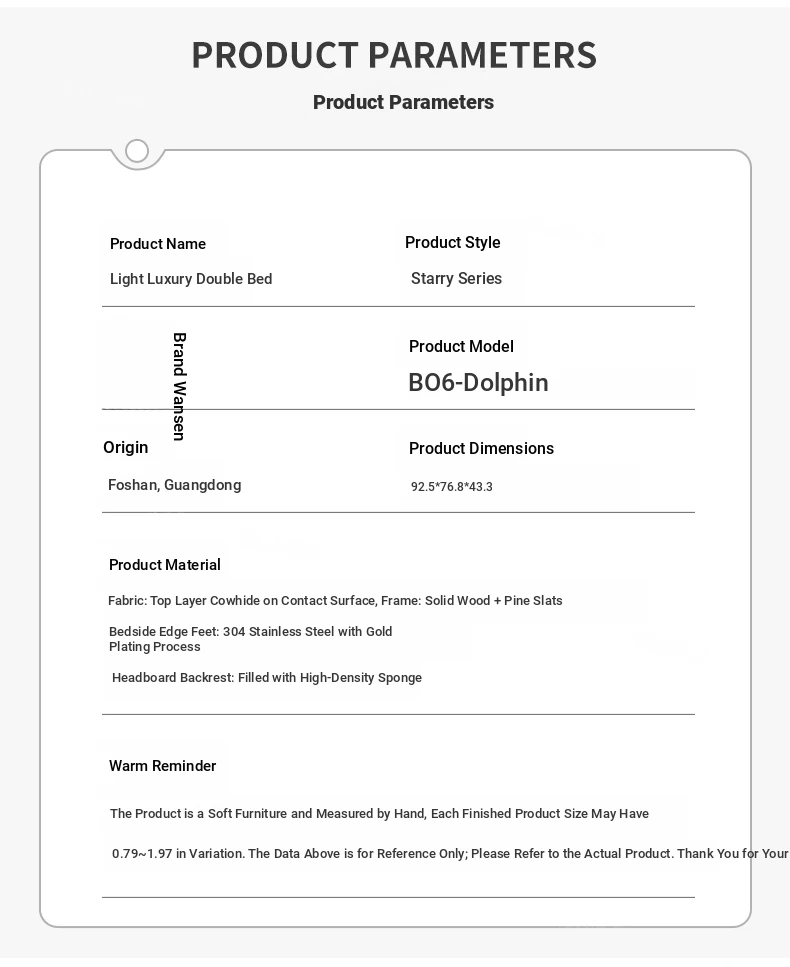Click the Starry Series value
This screenshot has height=967, width=790.
pos(456,278)
